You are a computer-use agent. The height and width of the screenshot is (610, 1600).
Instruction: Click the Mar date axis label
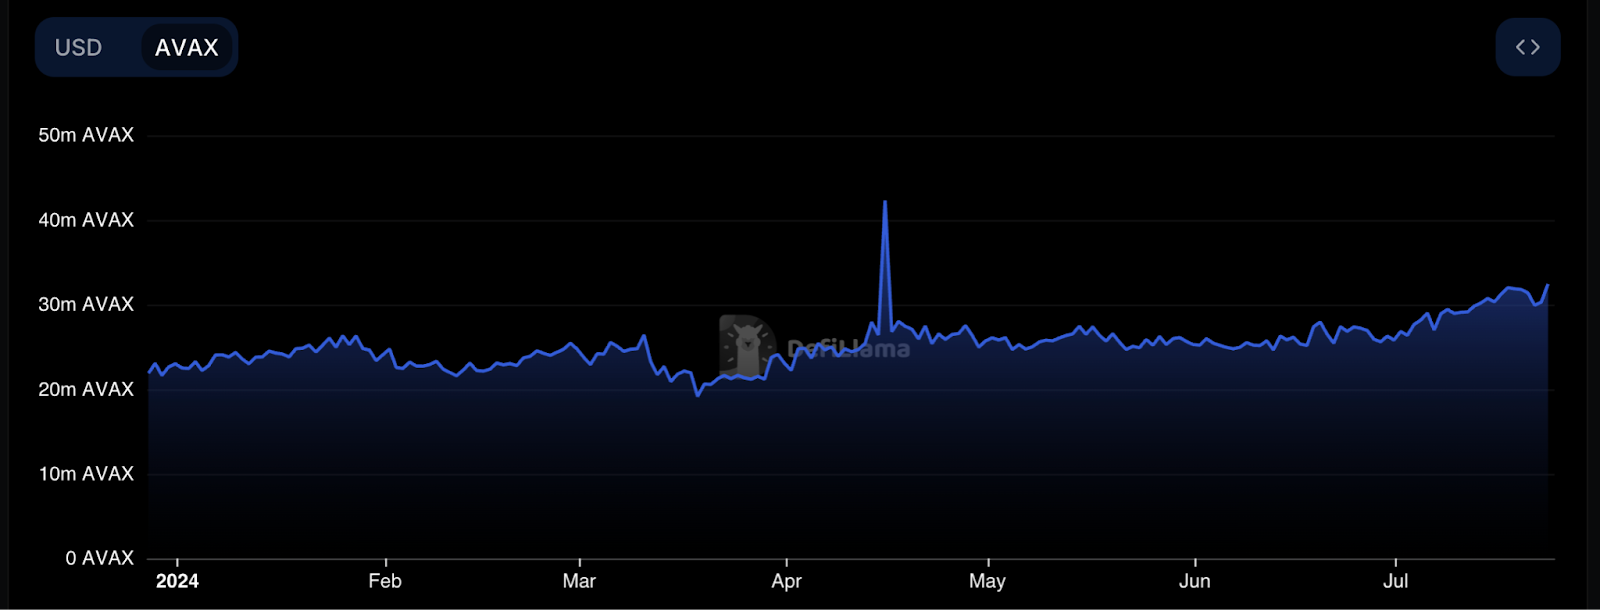(x=579, y=581)
